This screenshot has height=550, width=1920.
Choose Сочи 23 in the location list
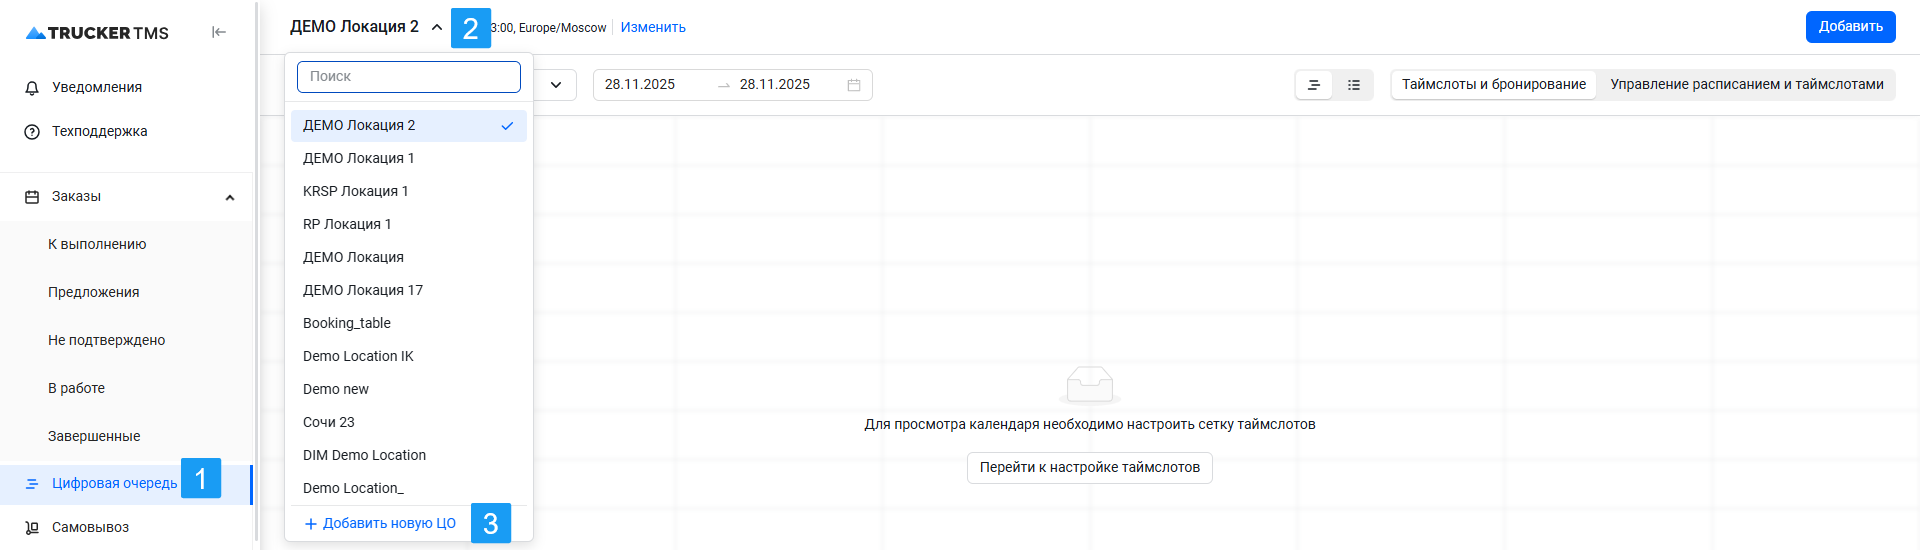(x=329, y=422)
